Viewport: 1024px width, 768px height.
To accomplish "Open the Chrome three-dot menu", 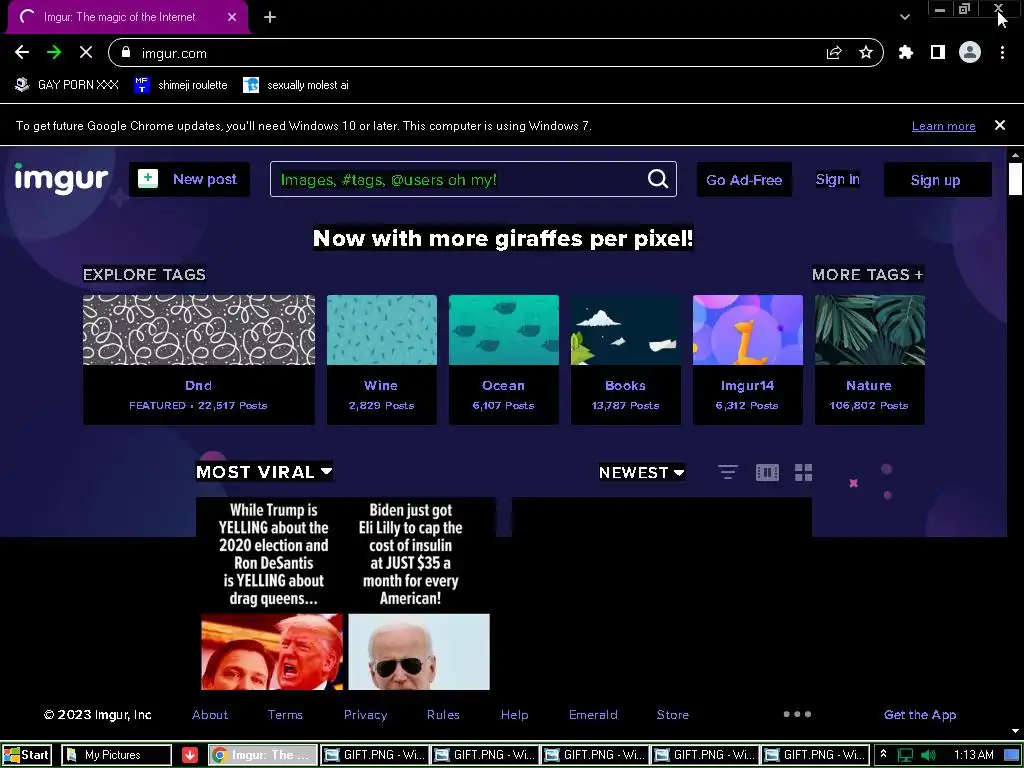I will (x=1002, y=52).
